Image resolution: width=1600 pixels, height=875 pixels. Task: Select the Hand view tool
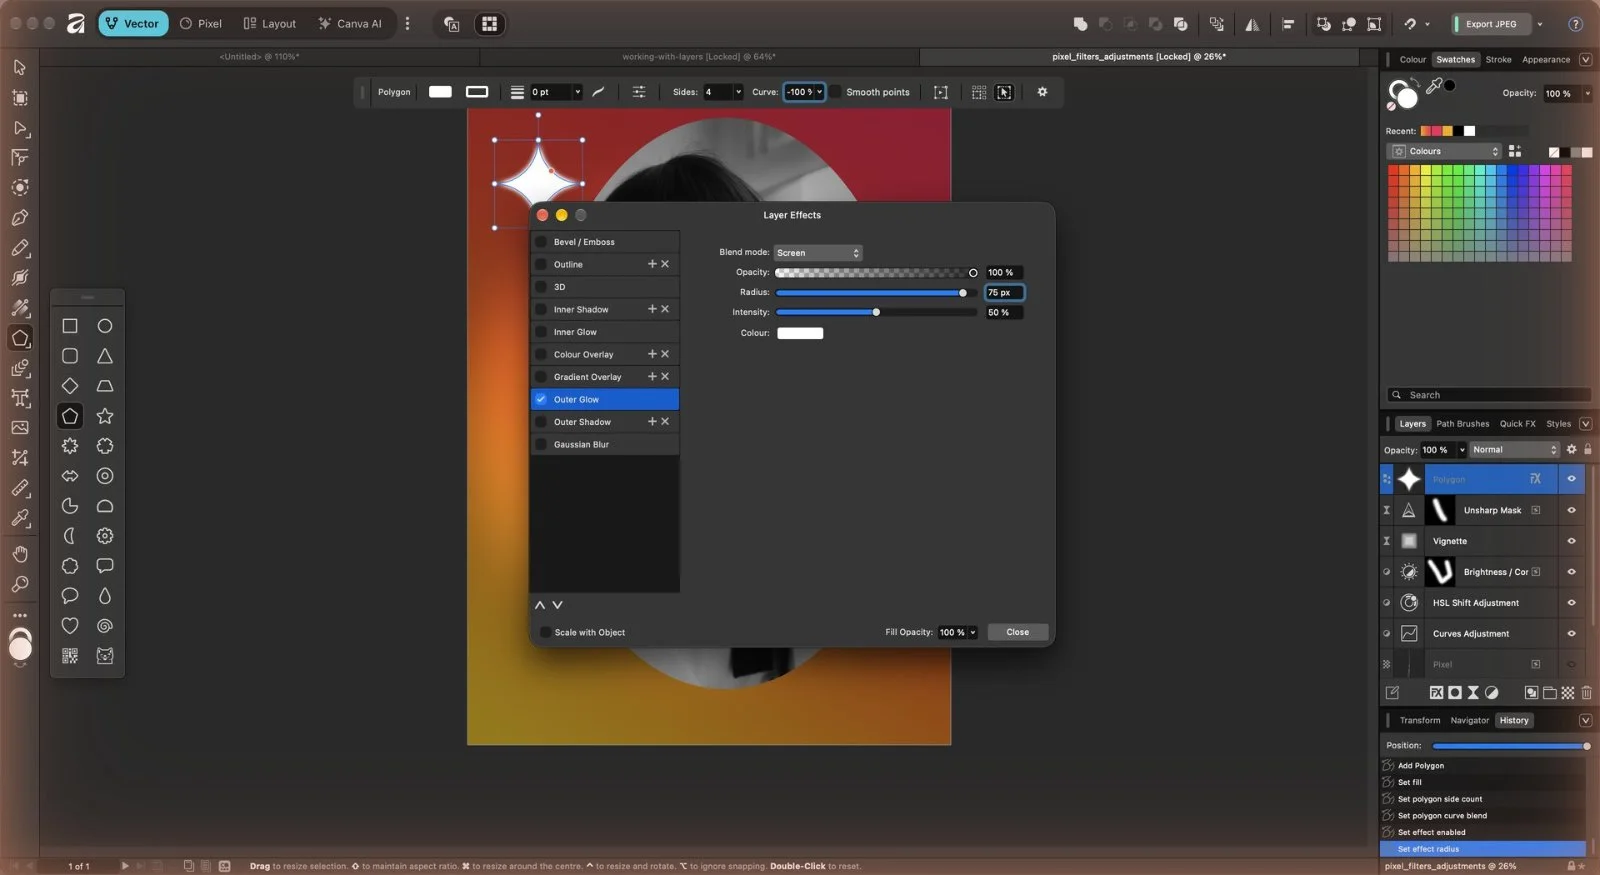point(20,554)
